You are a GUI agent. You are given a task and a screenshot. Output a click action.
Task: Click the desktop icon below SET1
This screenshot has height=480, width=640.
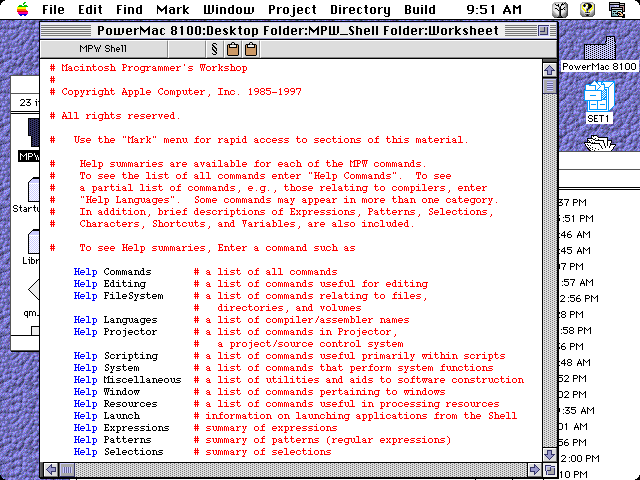[600, 143]
